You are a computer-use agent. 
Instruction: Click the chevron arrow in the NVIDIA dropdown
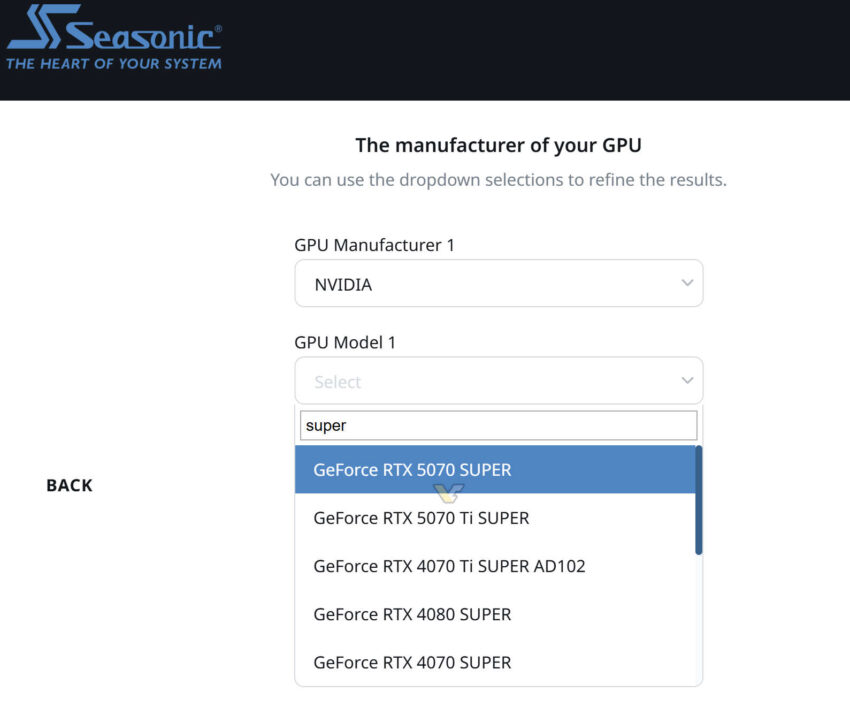[687, 284]
